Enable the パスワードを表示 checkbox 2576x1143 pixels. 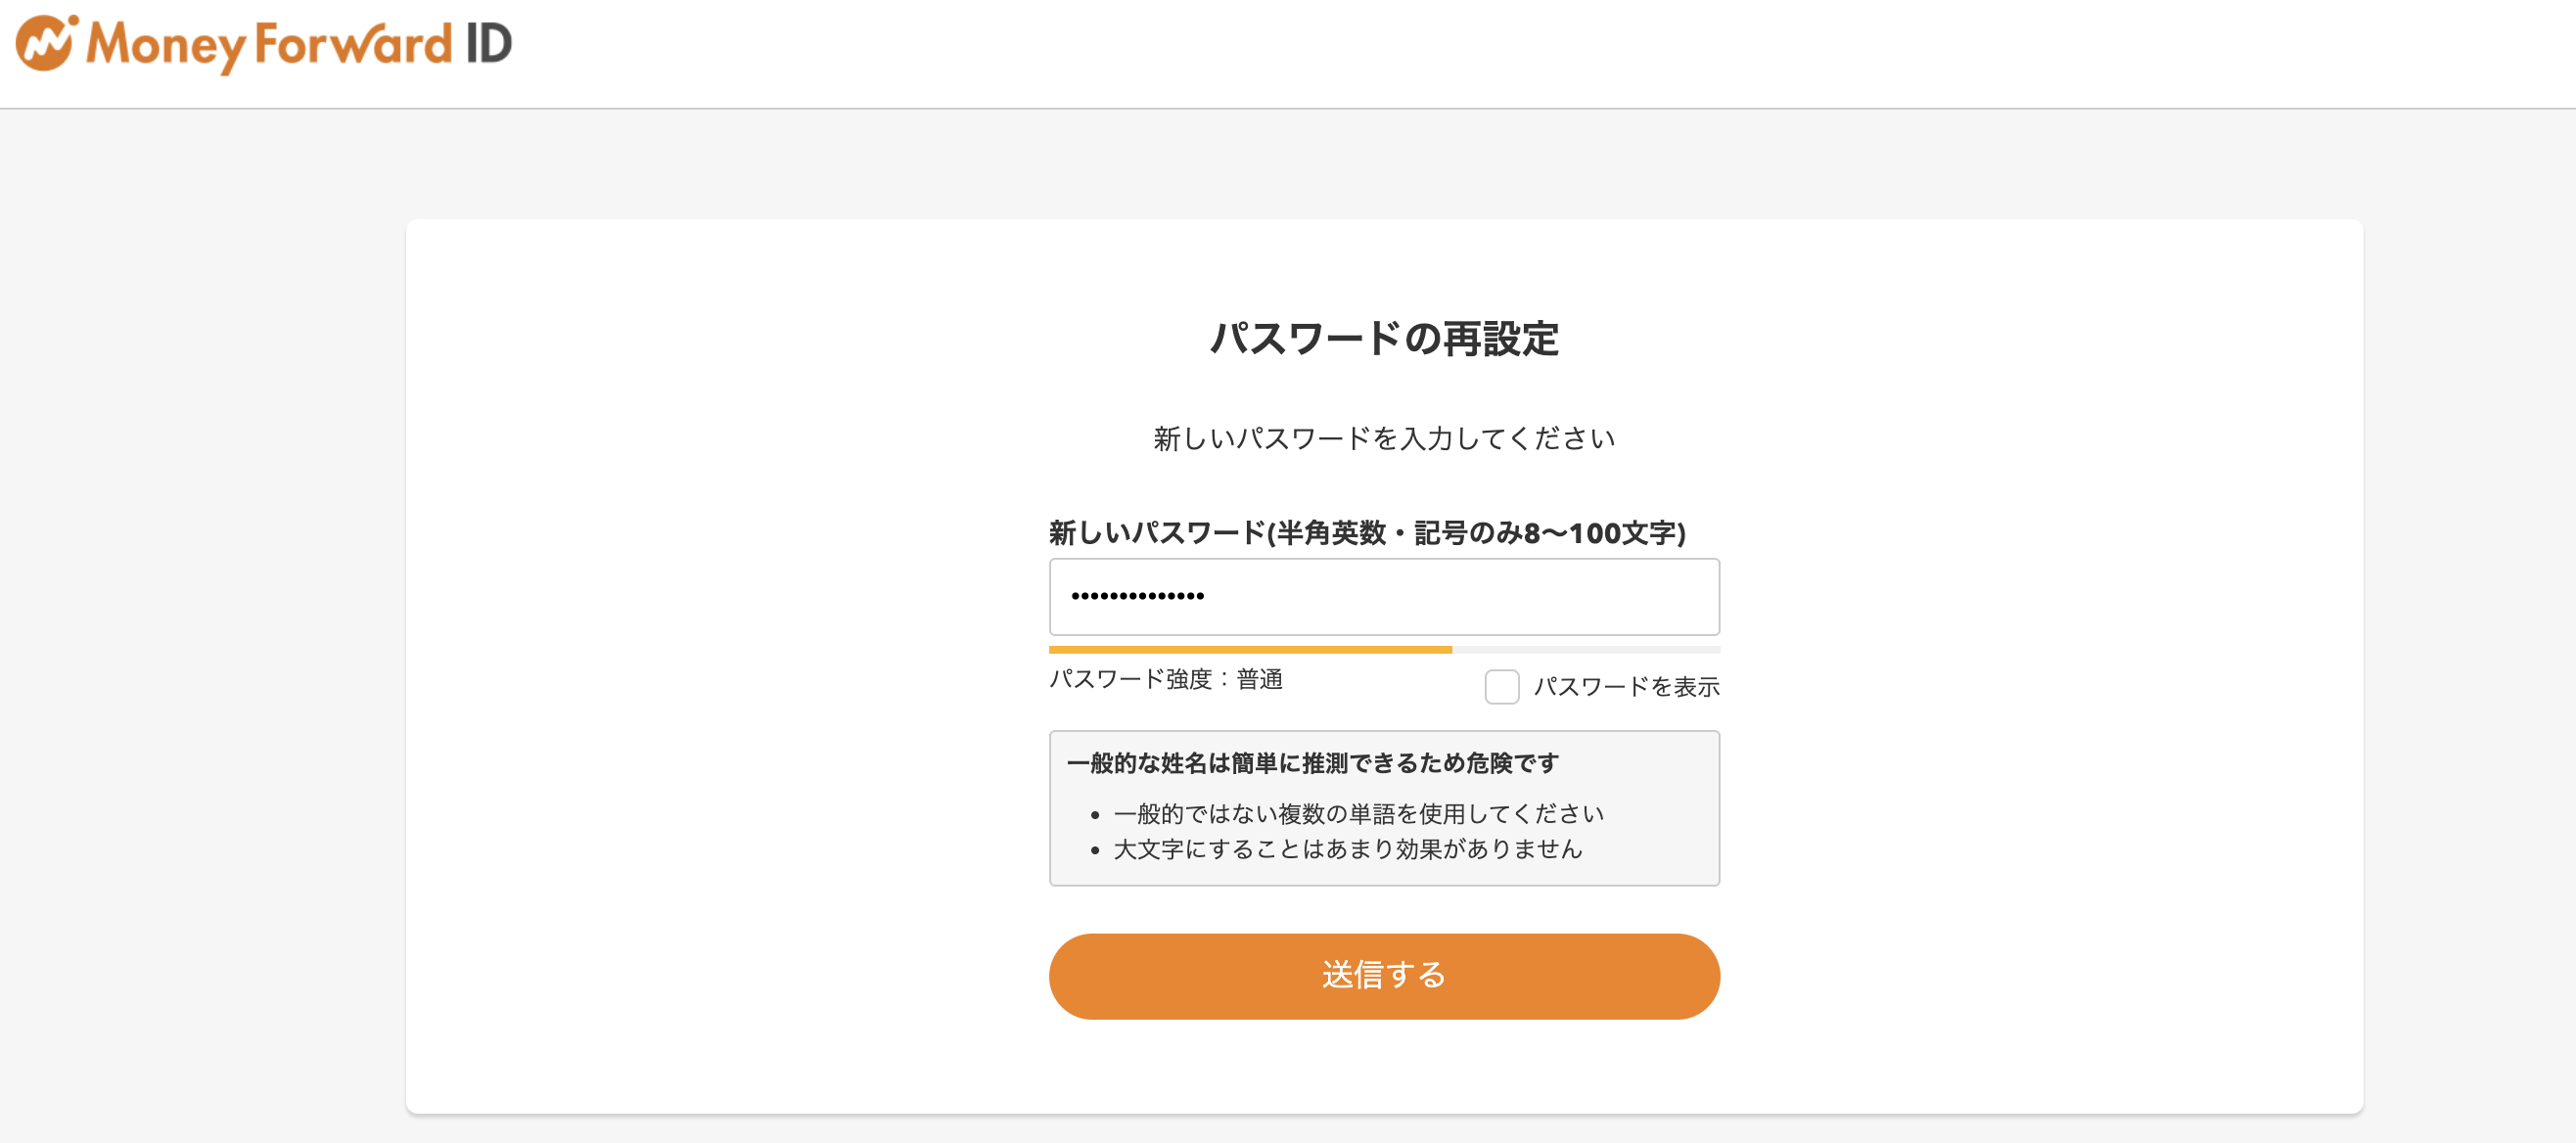[x=1501, y=687]
